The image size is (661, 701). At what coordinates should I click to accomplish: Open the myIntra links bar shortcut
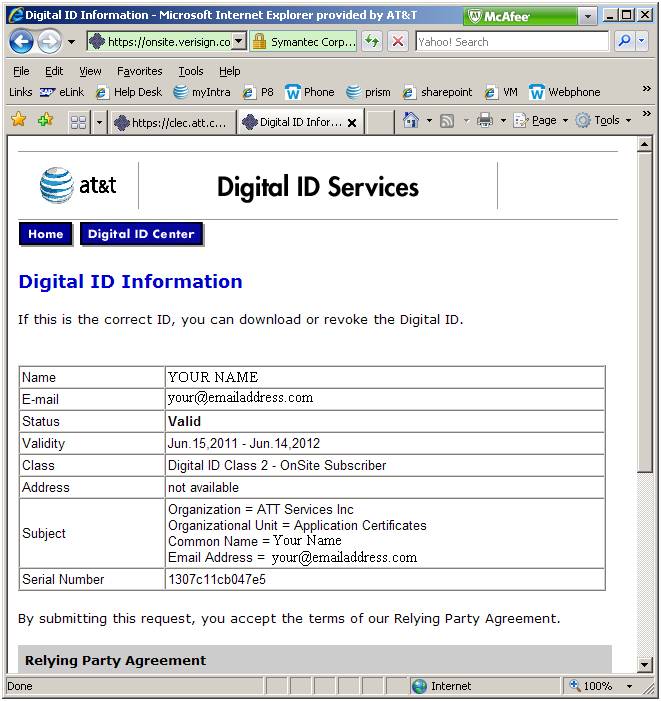(202, 92)
